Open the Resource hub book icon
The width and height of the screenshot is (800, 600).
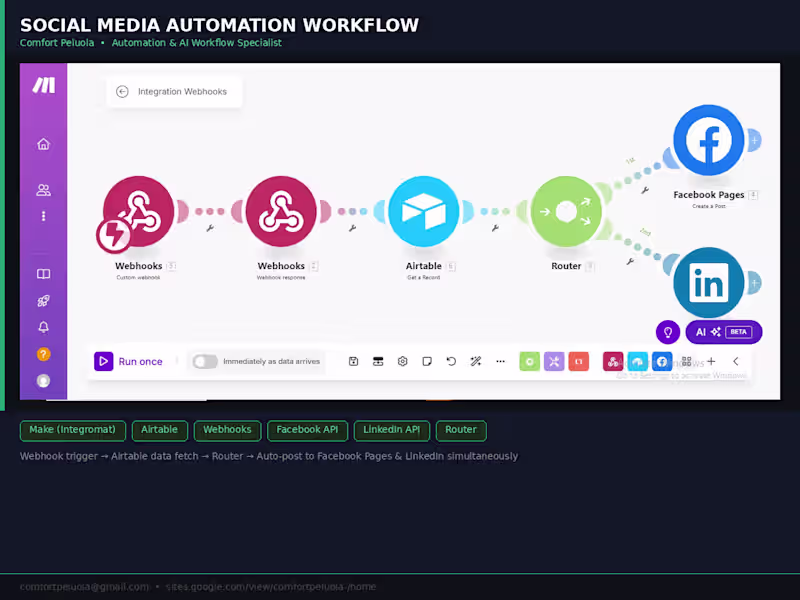pyautogui.click(x=43, y=274)
